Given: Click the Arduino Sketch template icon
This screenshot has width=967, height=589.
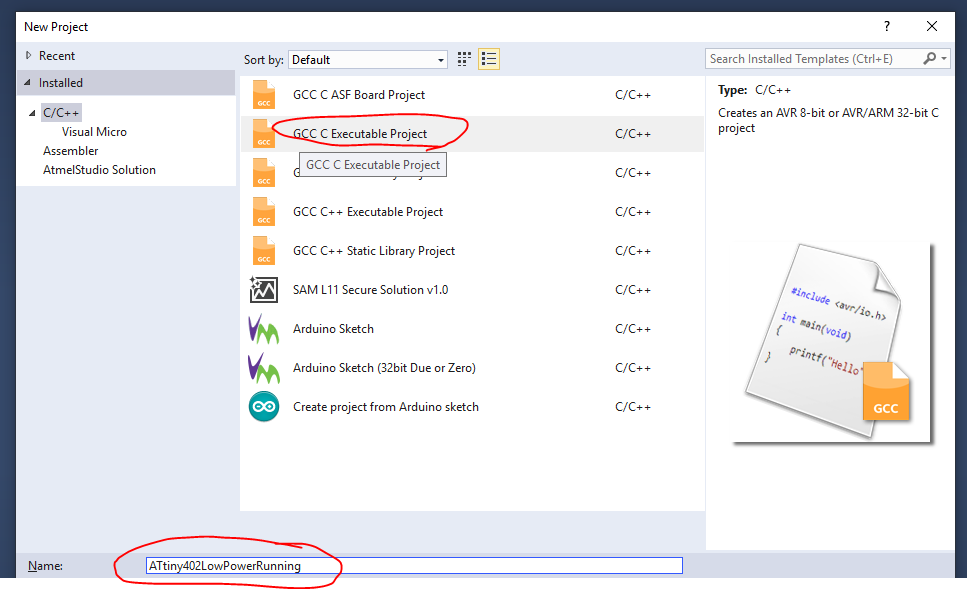Looking at the screenshot, I should coord(264,329).
